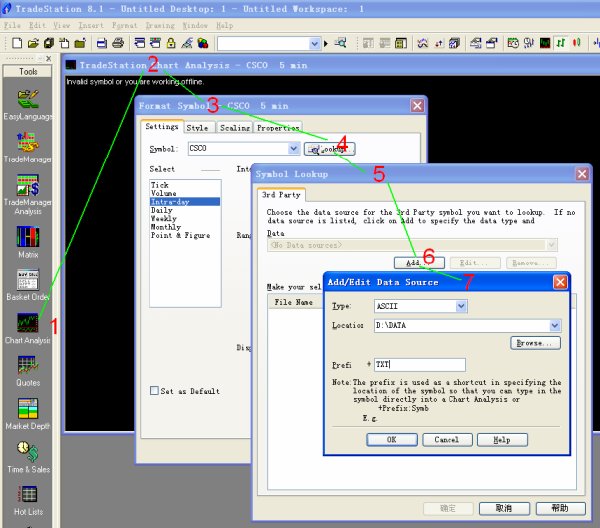Click the pencil drawing toolbar icon
This screenshot has width=600, height=528.
187,43
